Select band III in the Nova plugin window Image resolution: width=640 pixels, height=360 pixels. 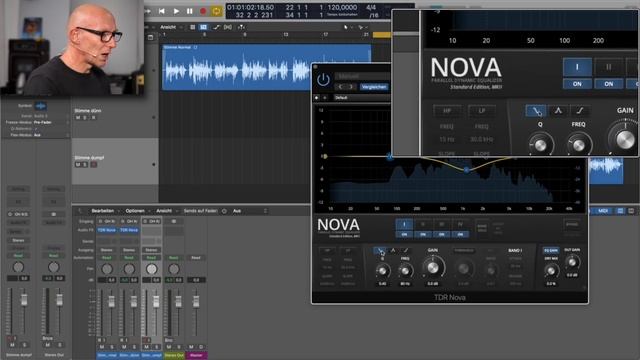[x=441, y=224]
